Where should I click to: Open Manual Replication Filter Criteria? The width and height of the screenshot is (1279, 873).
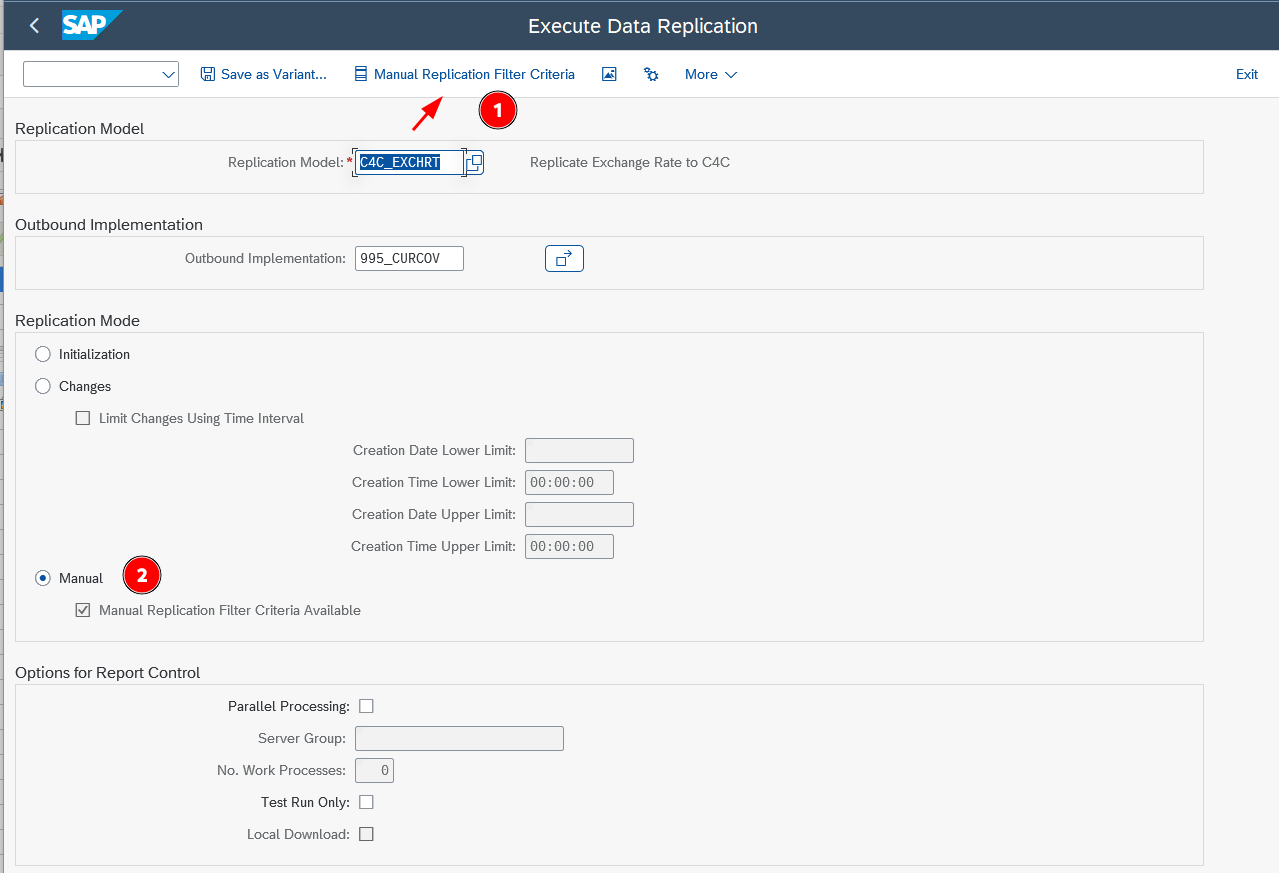pyautogui.click(x=464, y=74)
